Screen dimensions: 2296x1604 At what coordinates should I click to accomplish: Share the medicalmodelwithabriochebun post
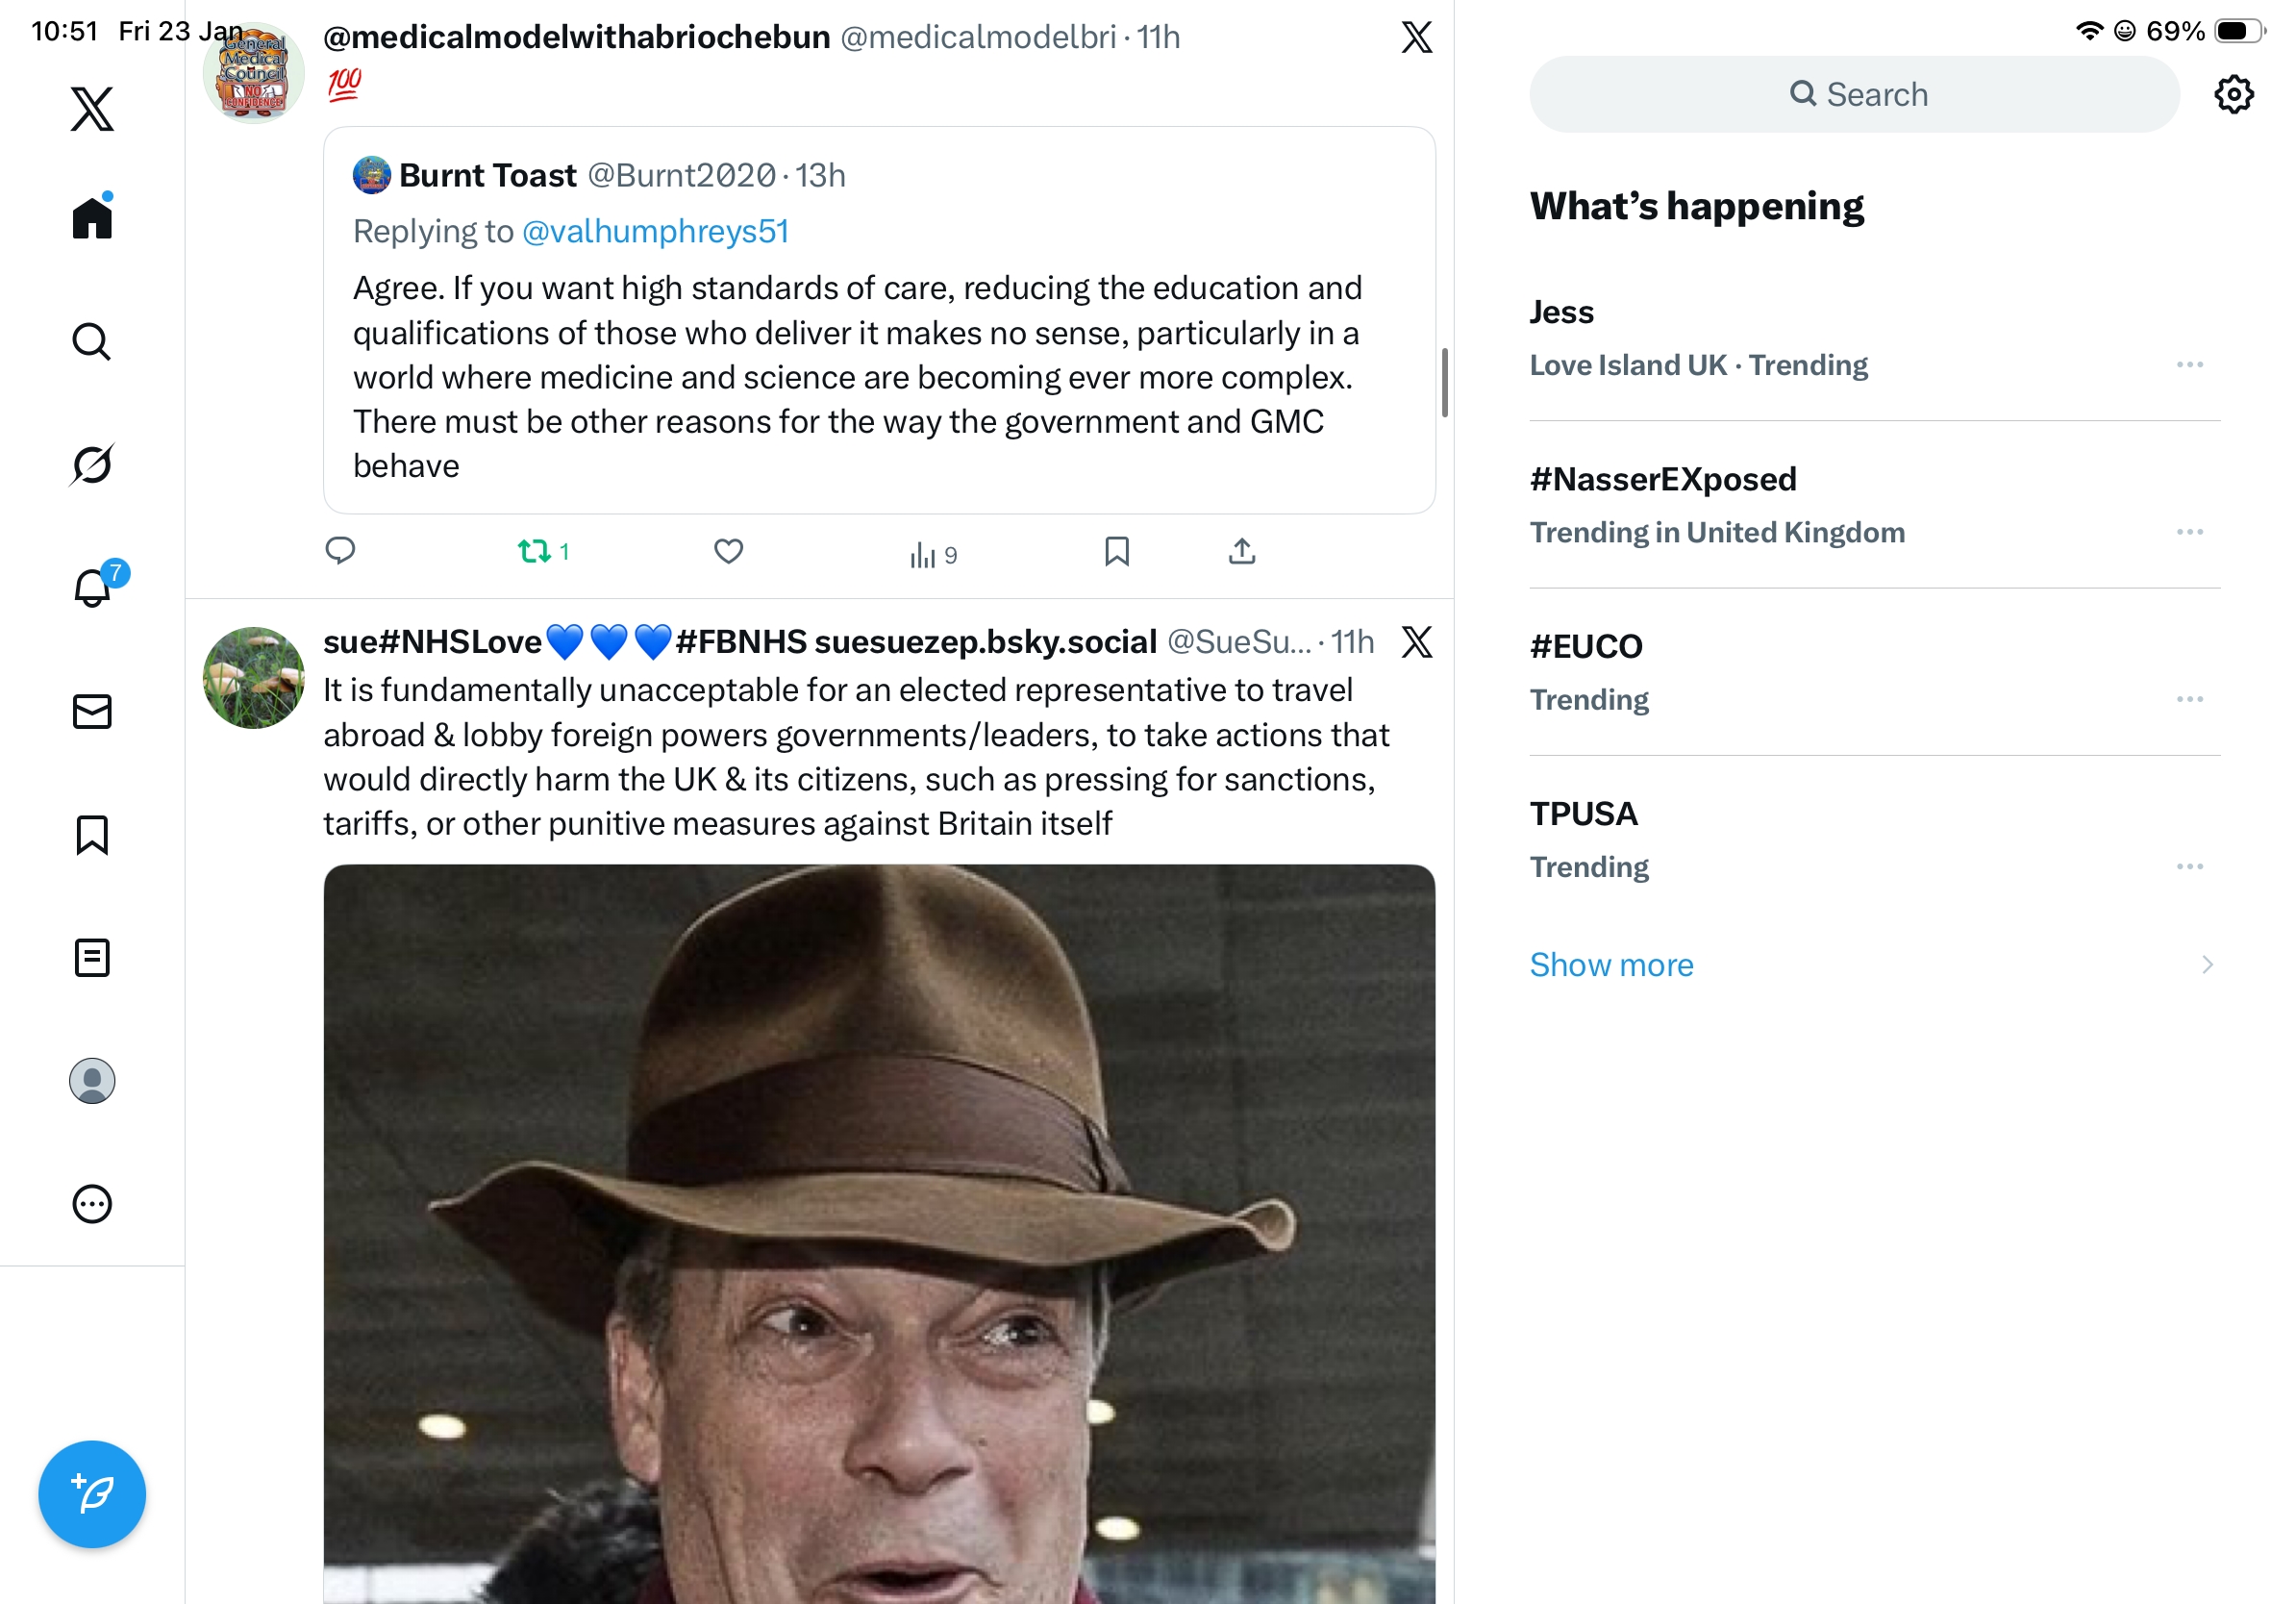[1241, 551]
